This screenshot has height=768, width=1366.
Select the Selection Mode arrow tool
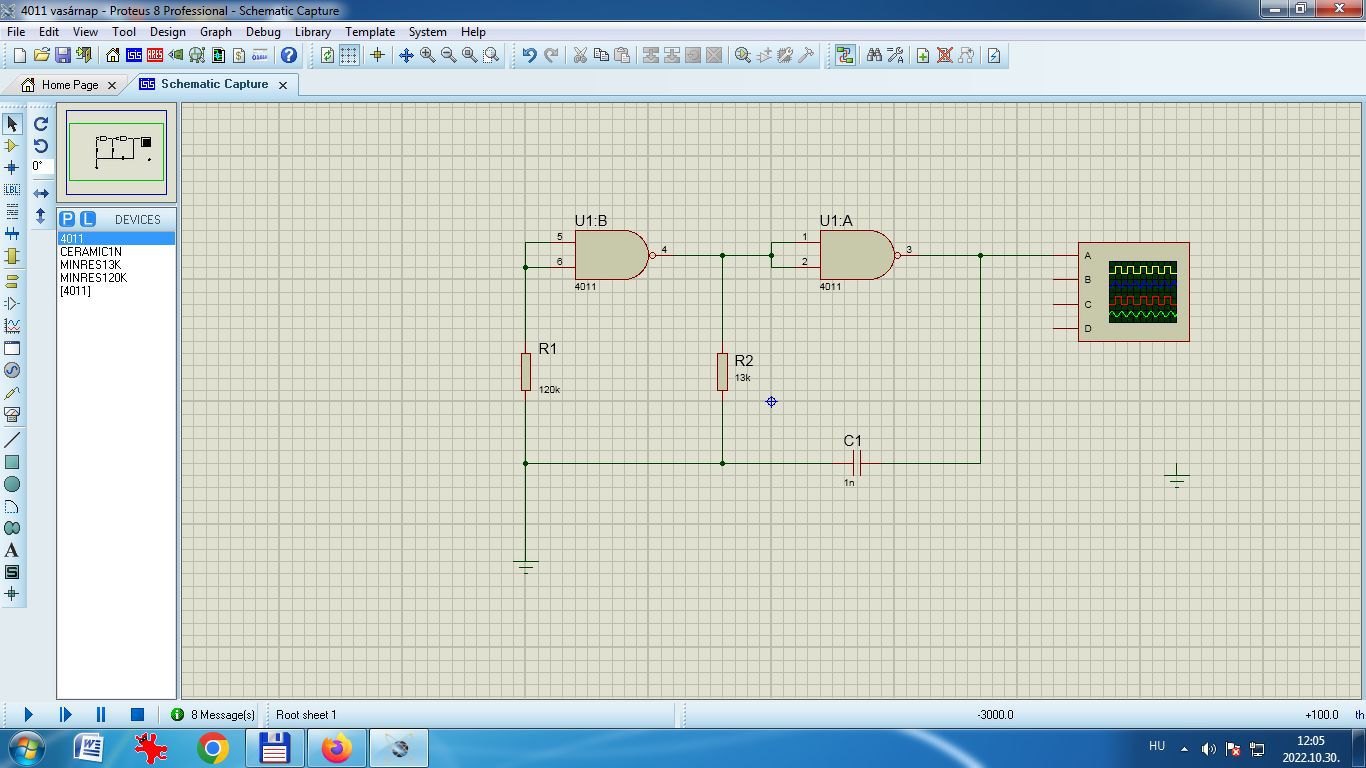[x=12, y=124]
